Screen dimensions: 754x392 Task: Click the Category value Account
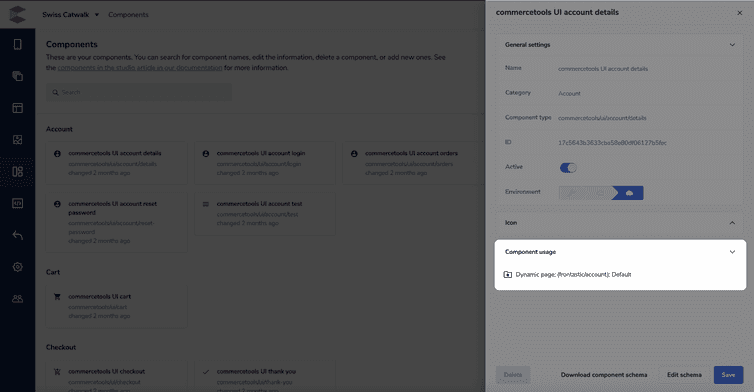pos(569,94)
